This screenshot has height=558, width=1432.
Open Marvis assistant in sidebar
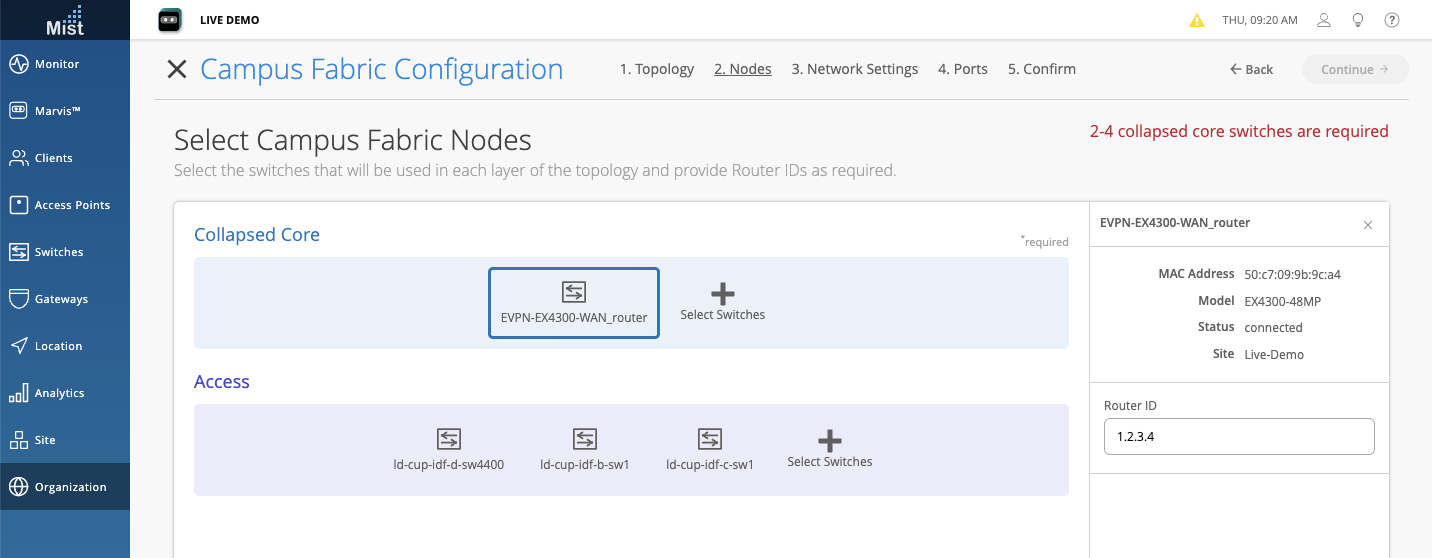point(57,111)
